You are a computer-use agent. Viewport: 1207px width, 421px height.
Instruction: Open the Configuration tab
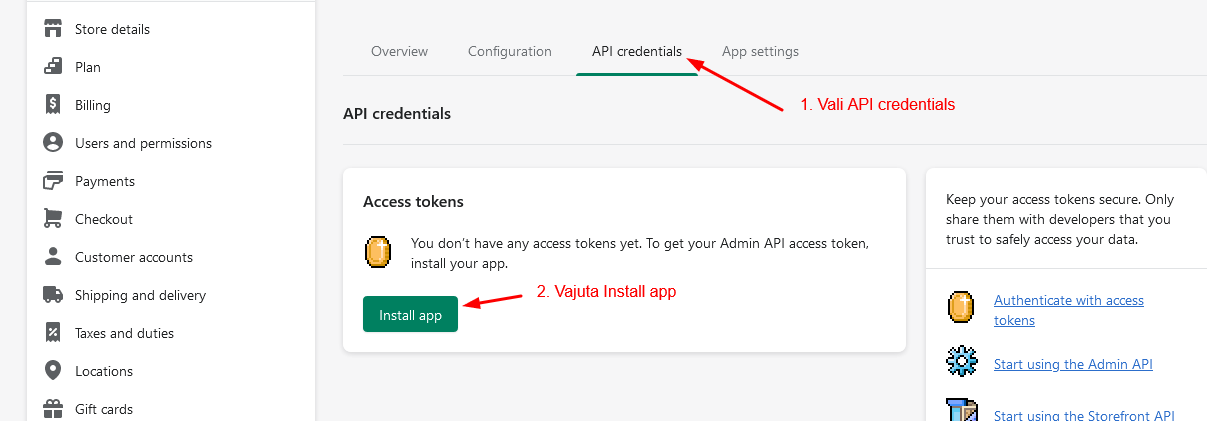pos(509,51)
